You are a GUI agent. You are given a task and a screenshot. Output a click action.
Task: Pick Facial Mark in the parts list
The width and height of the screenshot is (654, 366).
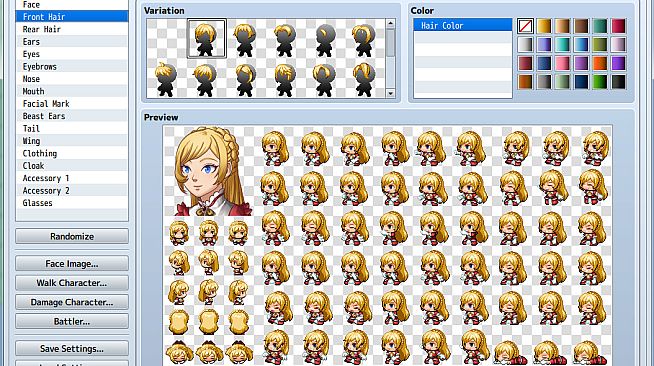coord(72,104)
